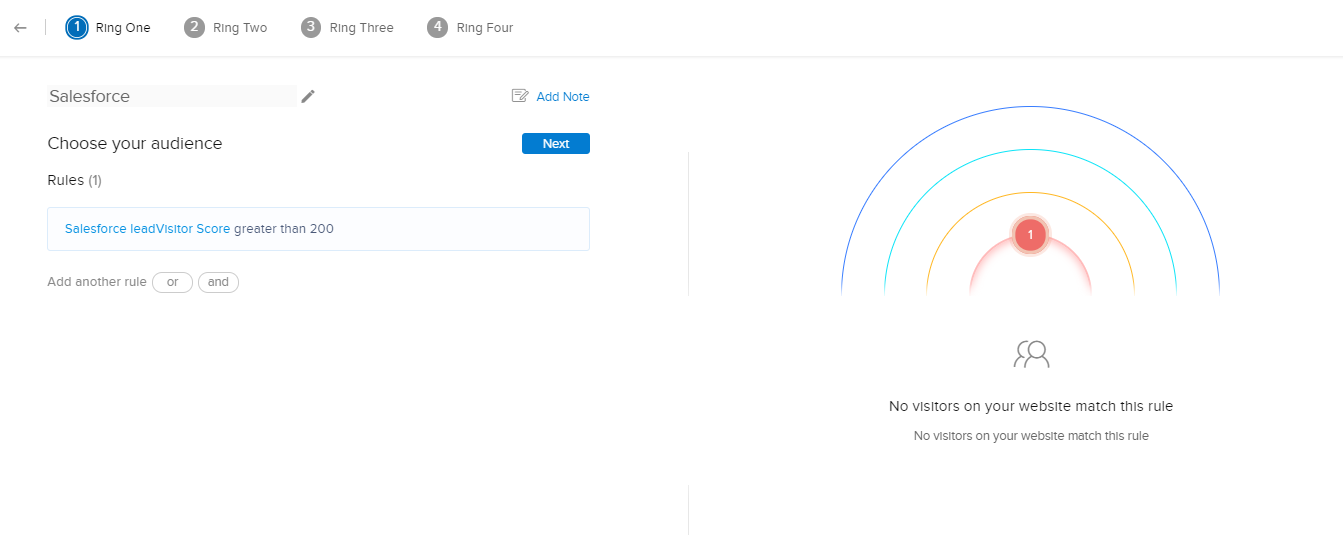The height and width of the screenshot is (535, 1343).
Task: Click the Add Note notepad icon
Action: point(520,96)
